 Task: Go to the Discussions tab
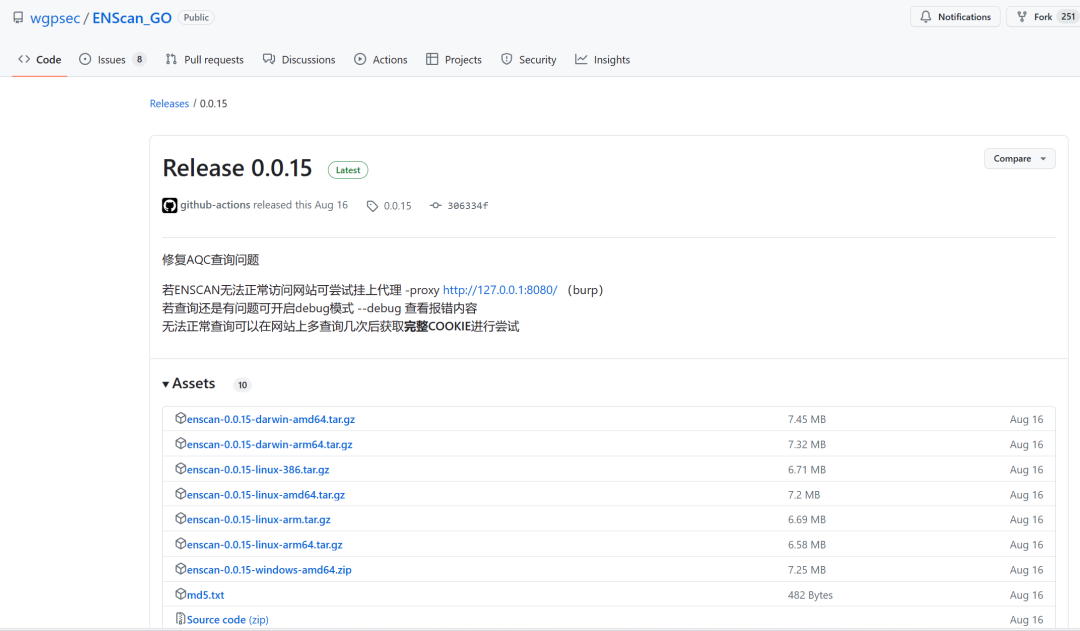[x=299, y=60]
